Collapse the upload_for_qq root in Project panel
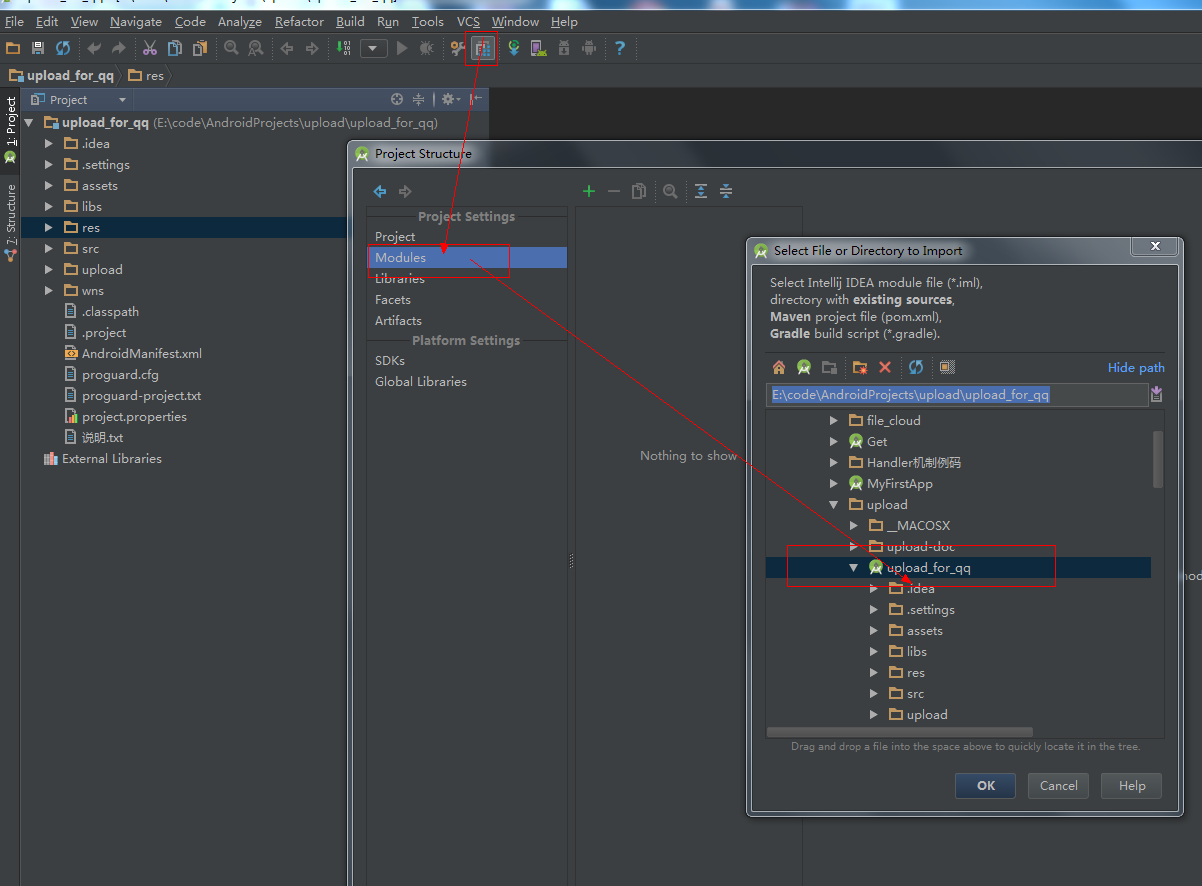This screenshot has width=1202, height=886. click(x=29, y=122)
